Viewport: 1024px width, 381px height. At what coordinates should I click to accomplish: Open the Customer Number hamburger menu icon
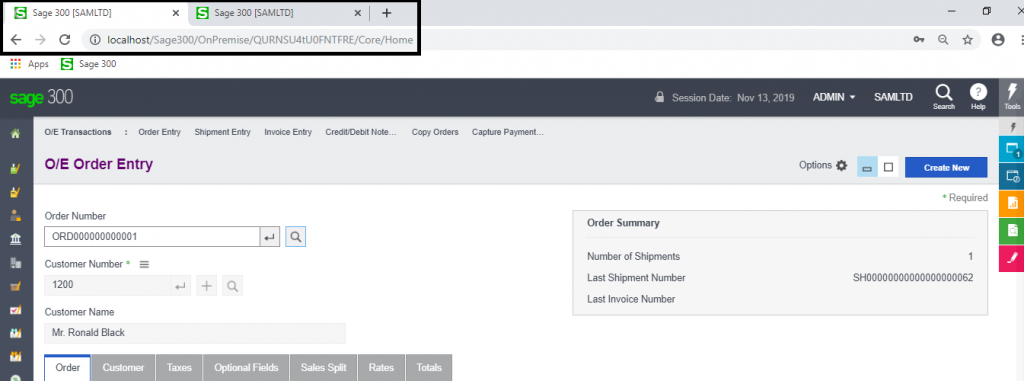click(144, 265)
